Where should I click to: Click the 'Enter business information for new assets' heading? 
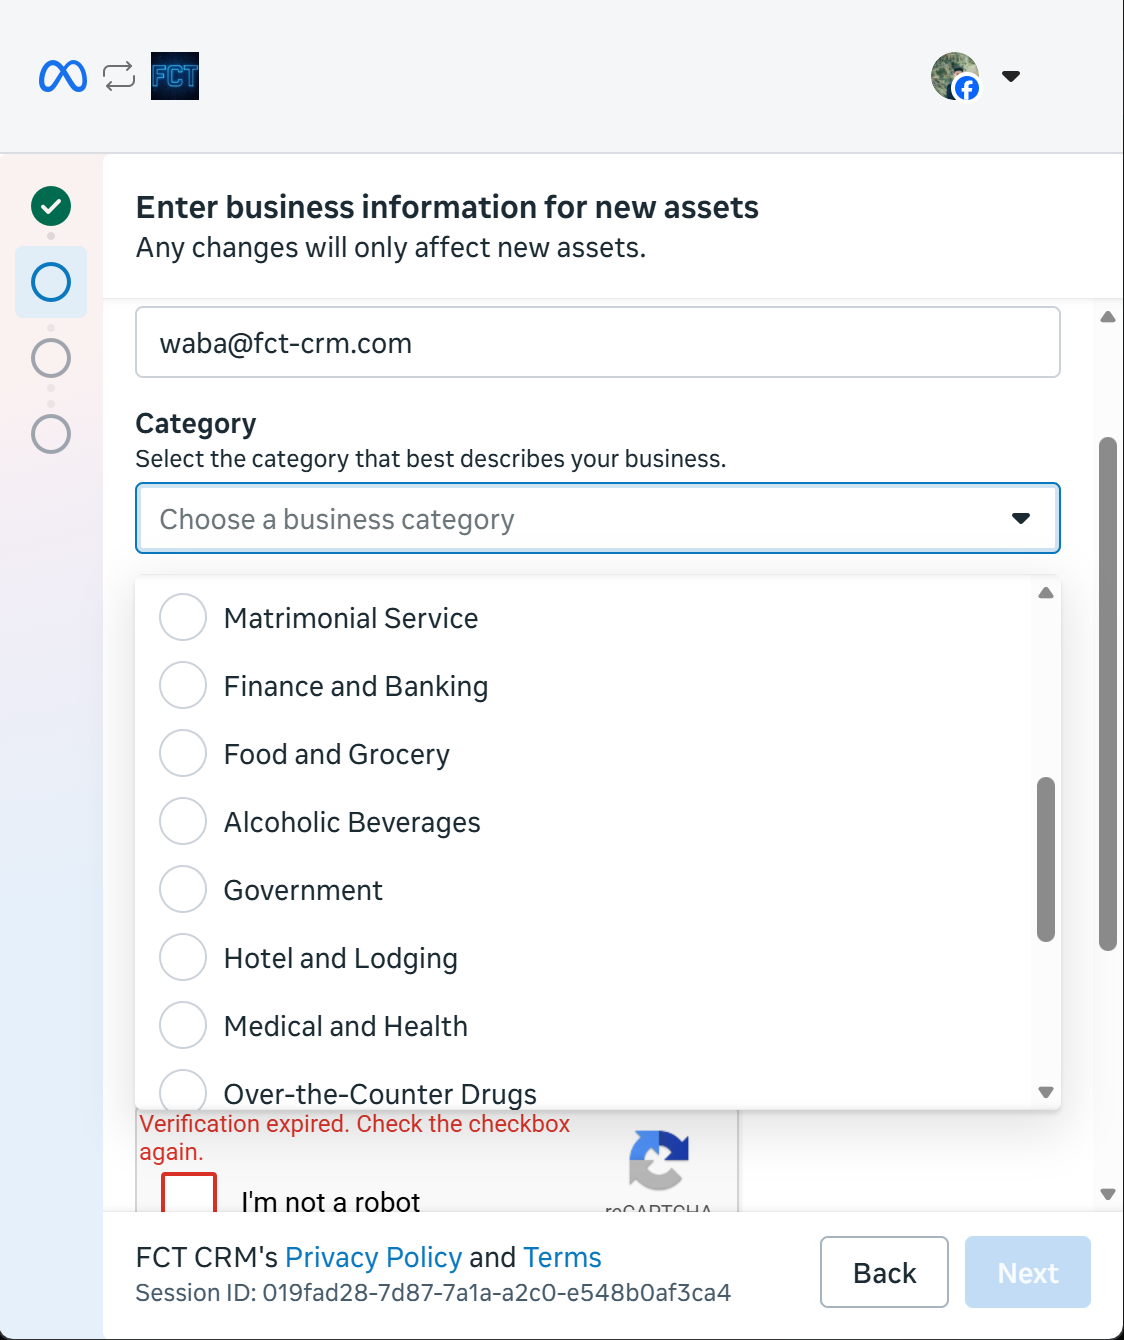coord(447,207)
